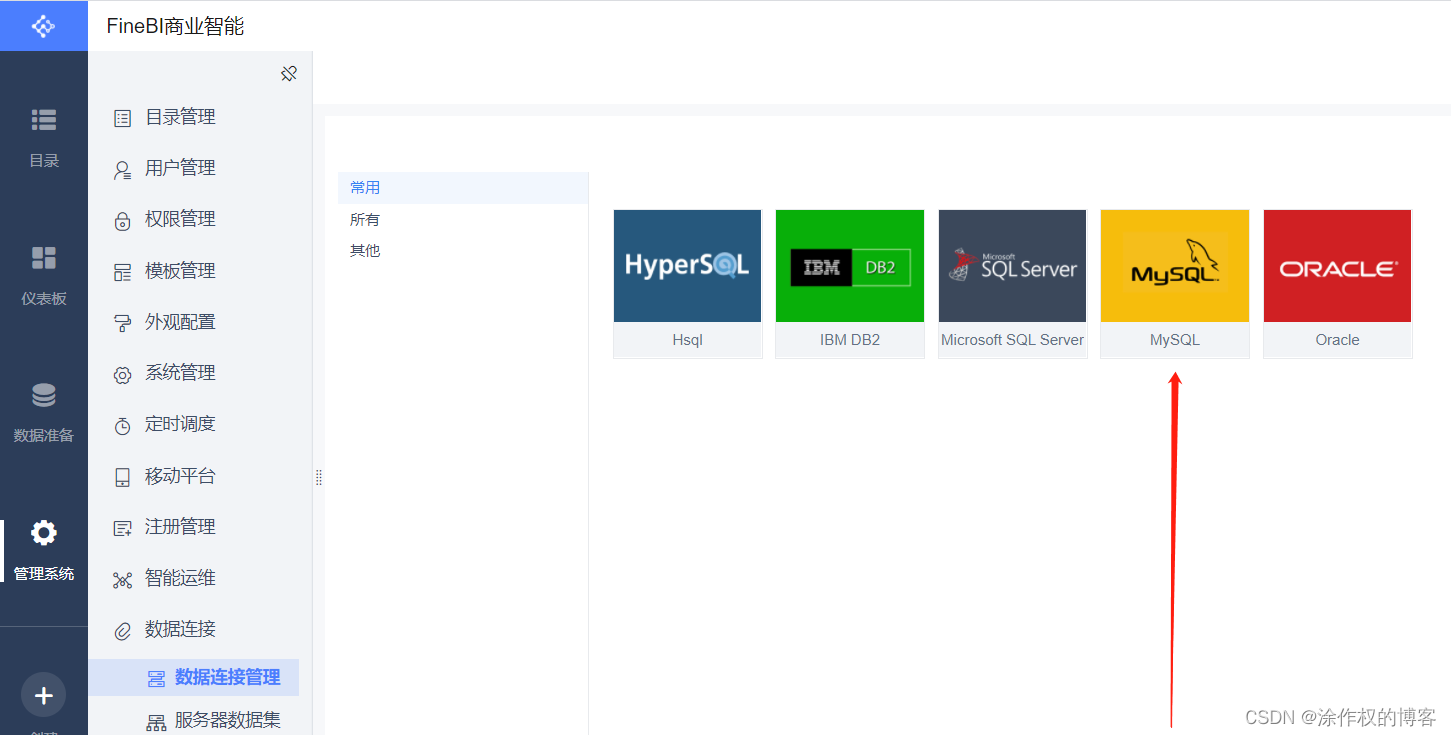
Task: Choose the IBM DB2 database tile
Action: pyautogui.click(x=850, y=284)
